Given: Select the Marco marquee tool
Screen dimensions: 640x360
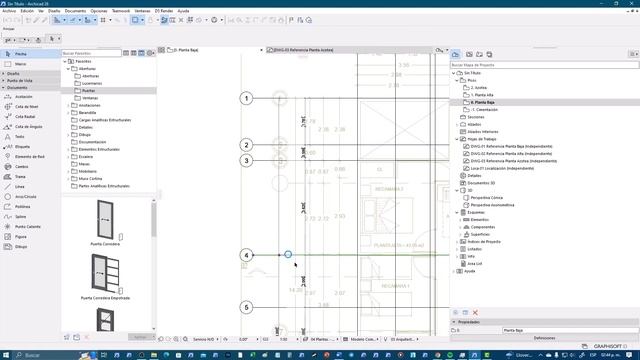Looking at the screenshot, I should pyautogui.click(x=30, y=64).
